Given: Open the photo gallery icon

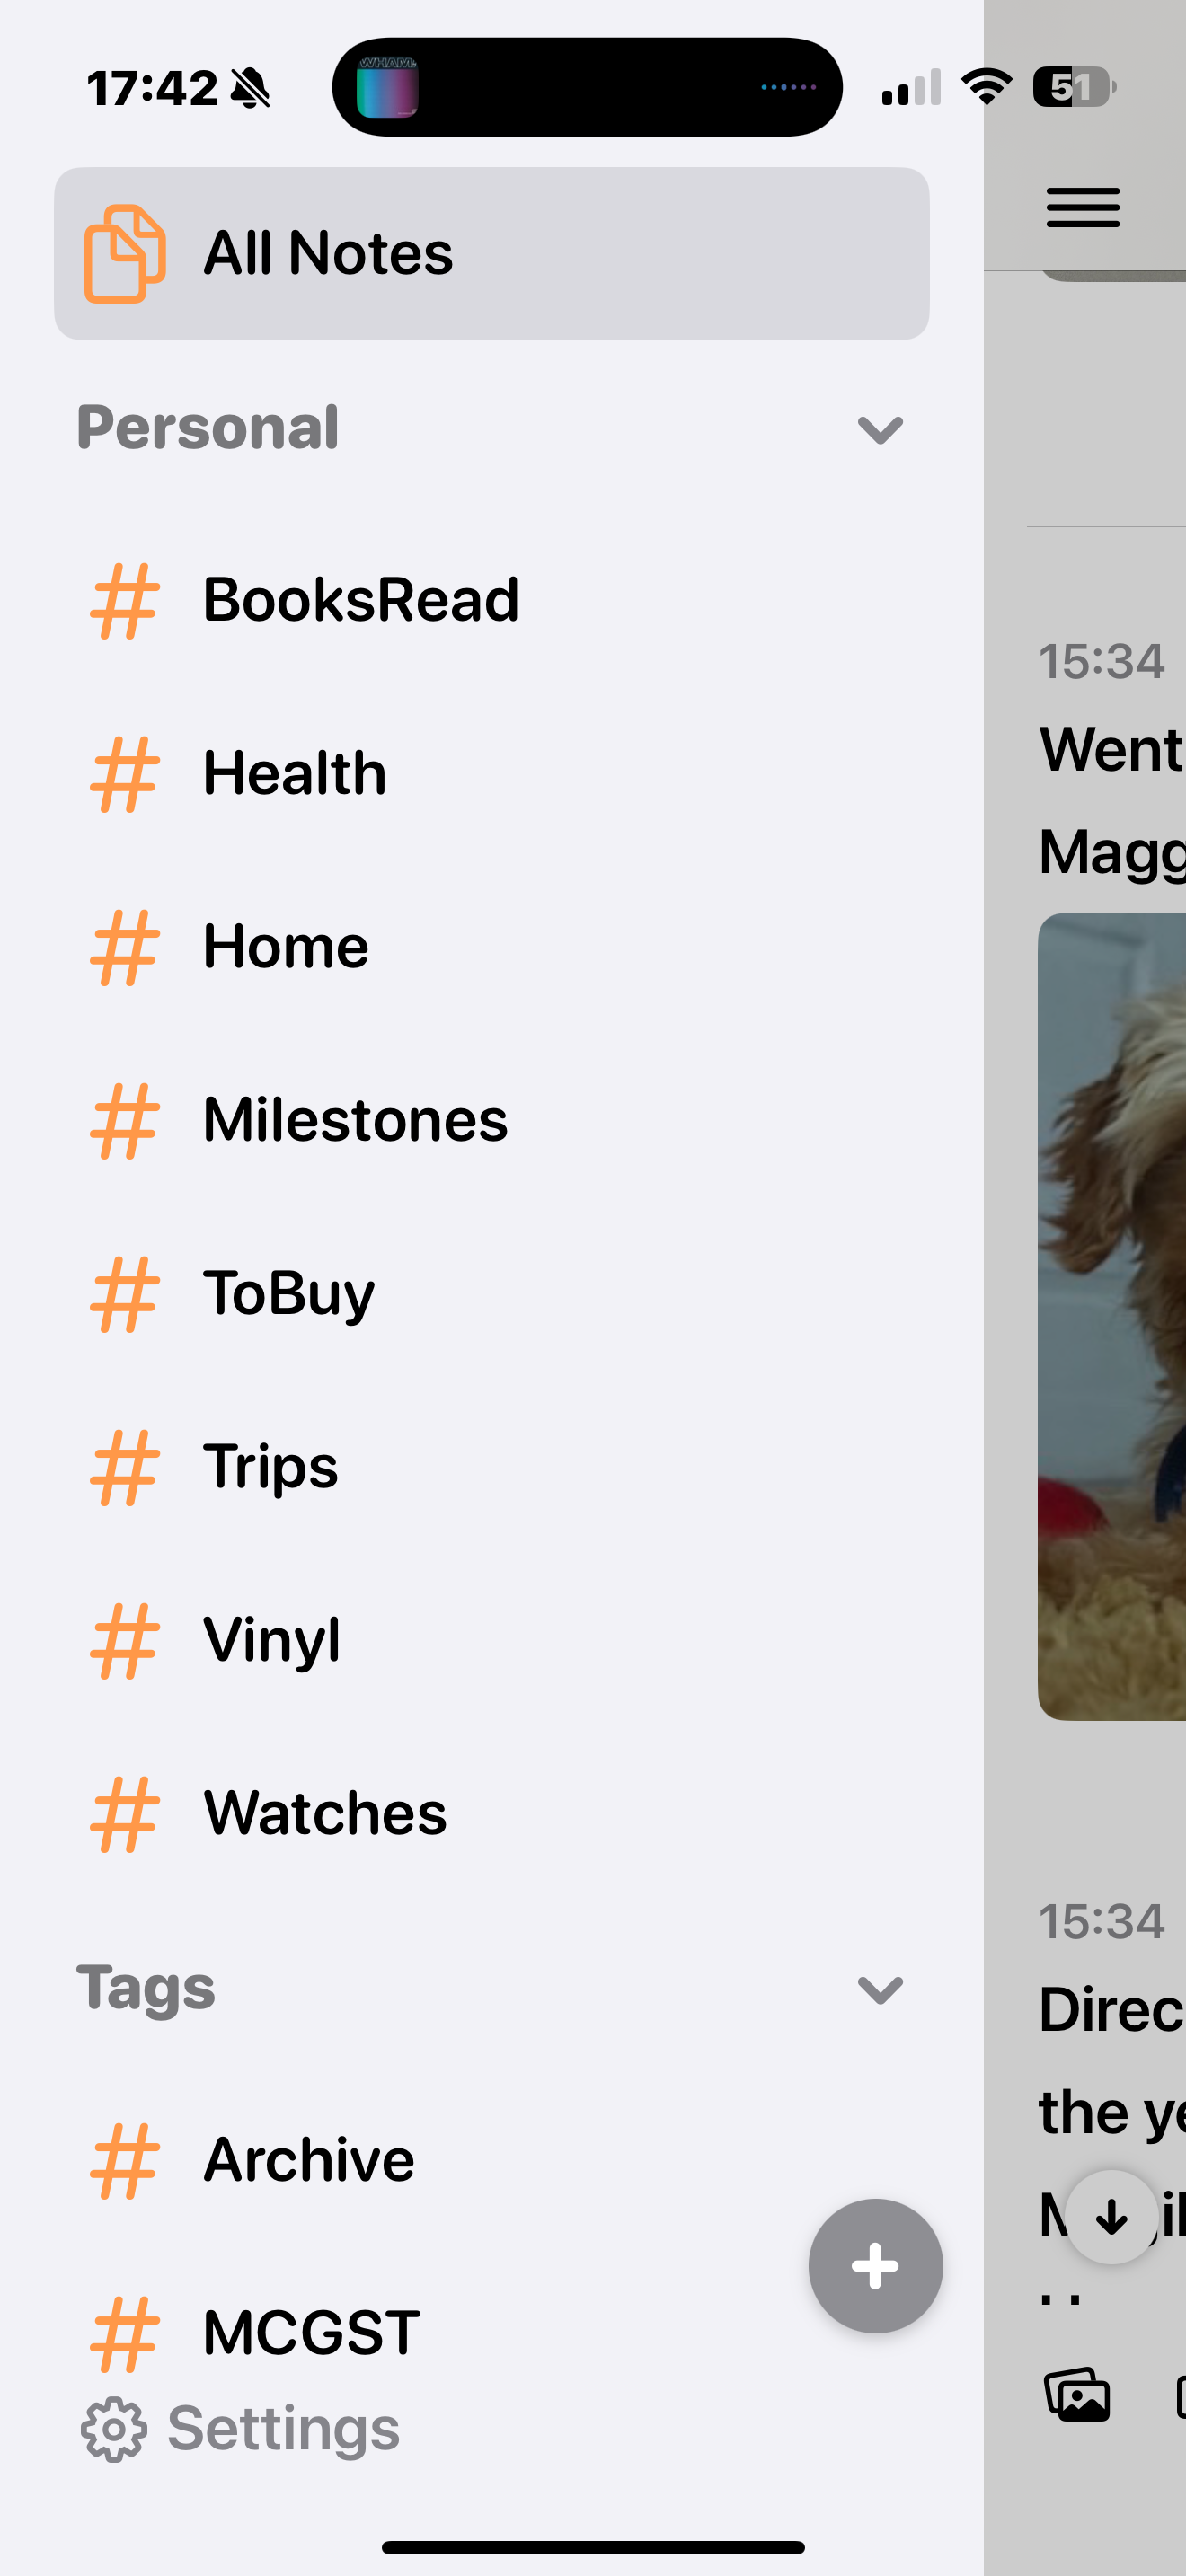Looking at the screenshot, I should tap(1077, 2395).
